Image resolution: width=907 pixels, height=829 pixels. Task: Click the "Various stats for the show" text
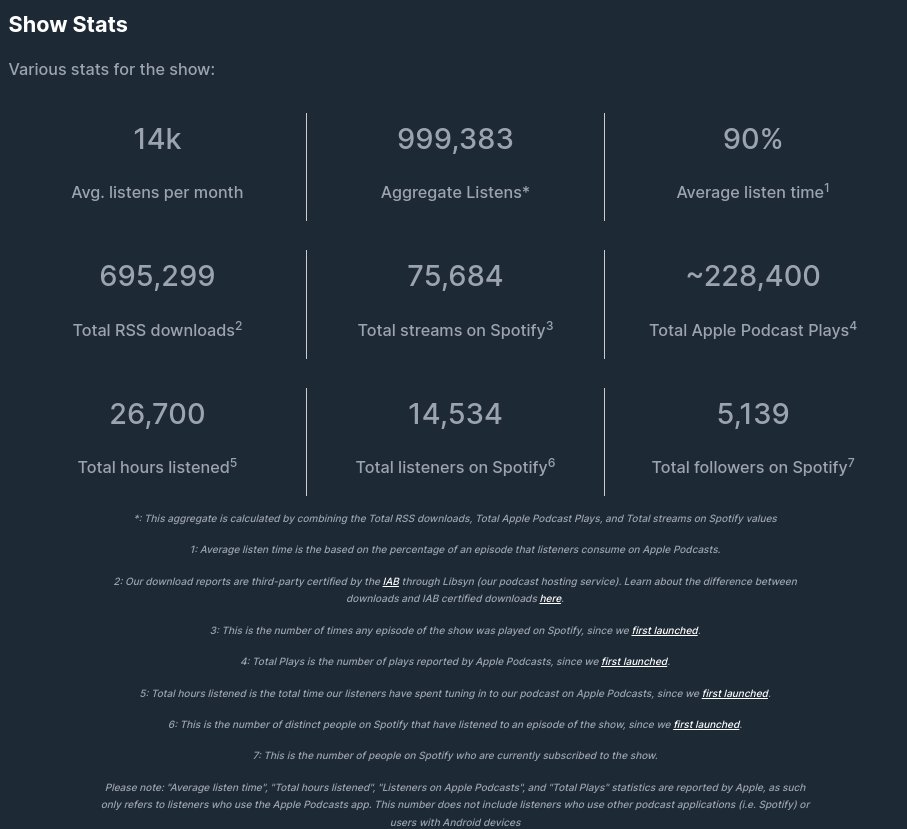tap(112, 69)
